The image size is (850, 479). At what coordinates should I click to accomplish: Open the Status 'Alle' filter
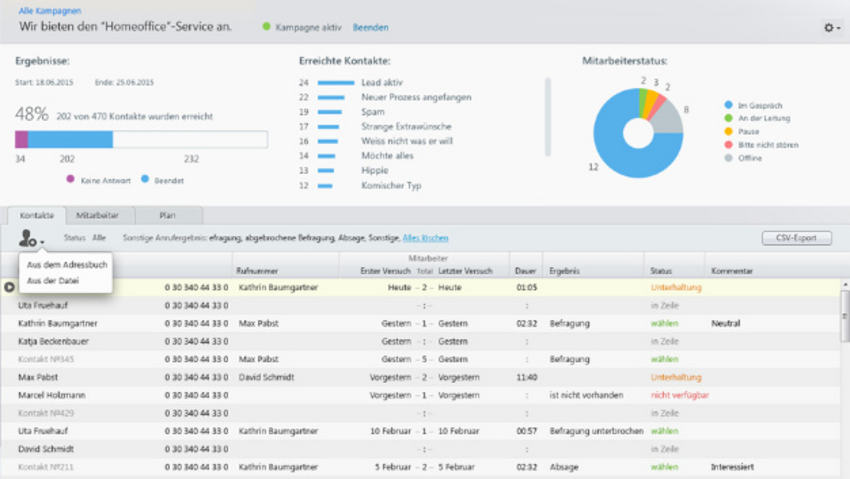click(x=99, y=238)
